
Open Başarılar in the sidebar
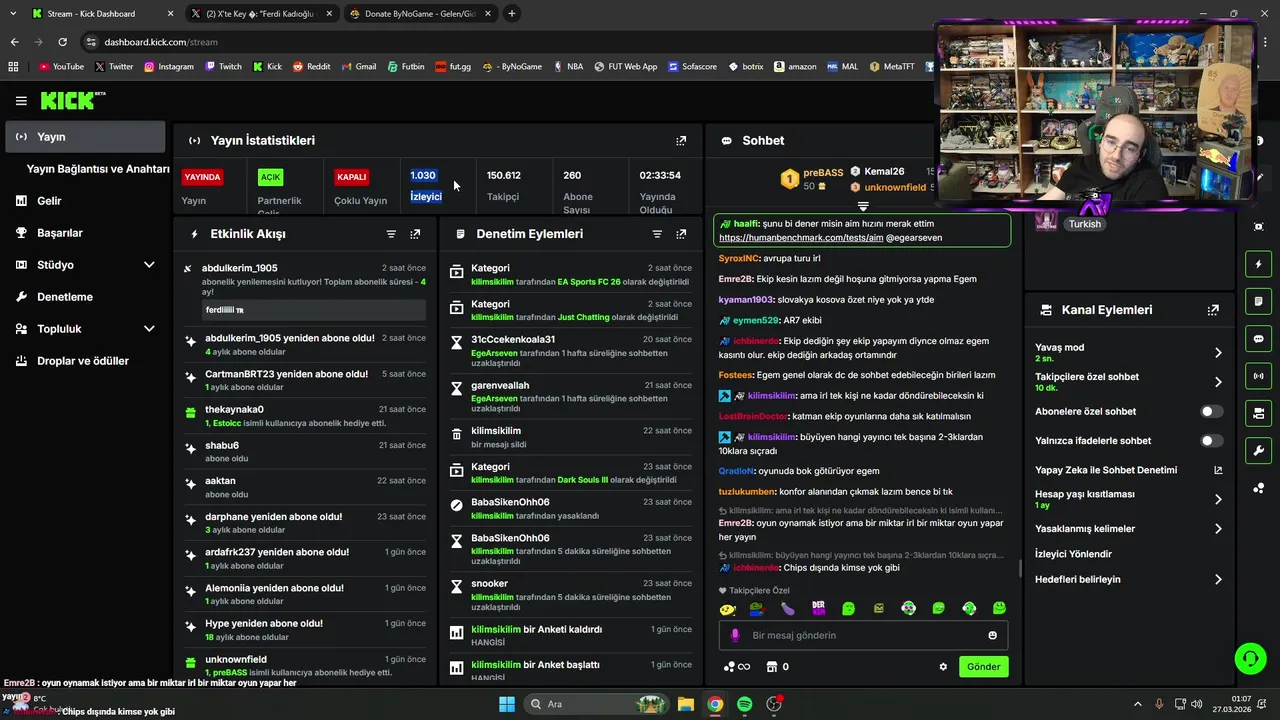coord(60,233)
